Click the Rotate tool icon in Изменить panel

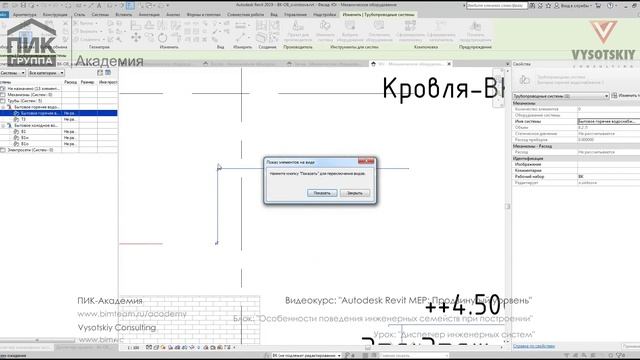click(162, 38)
